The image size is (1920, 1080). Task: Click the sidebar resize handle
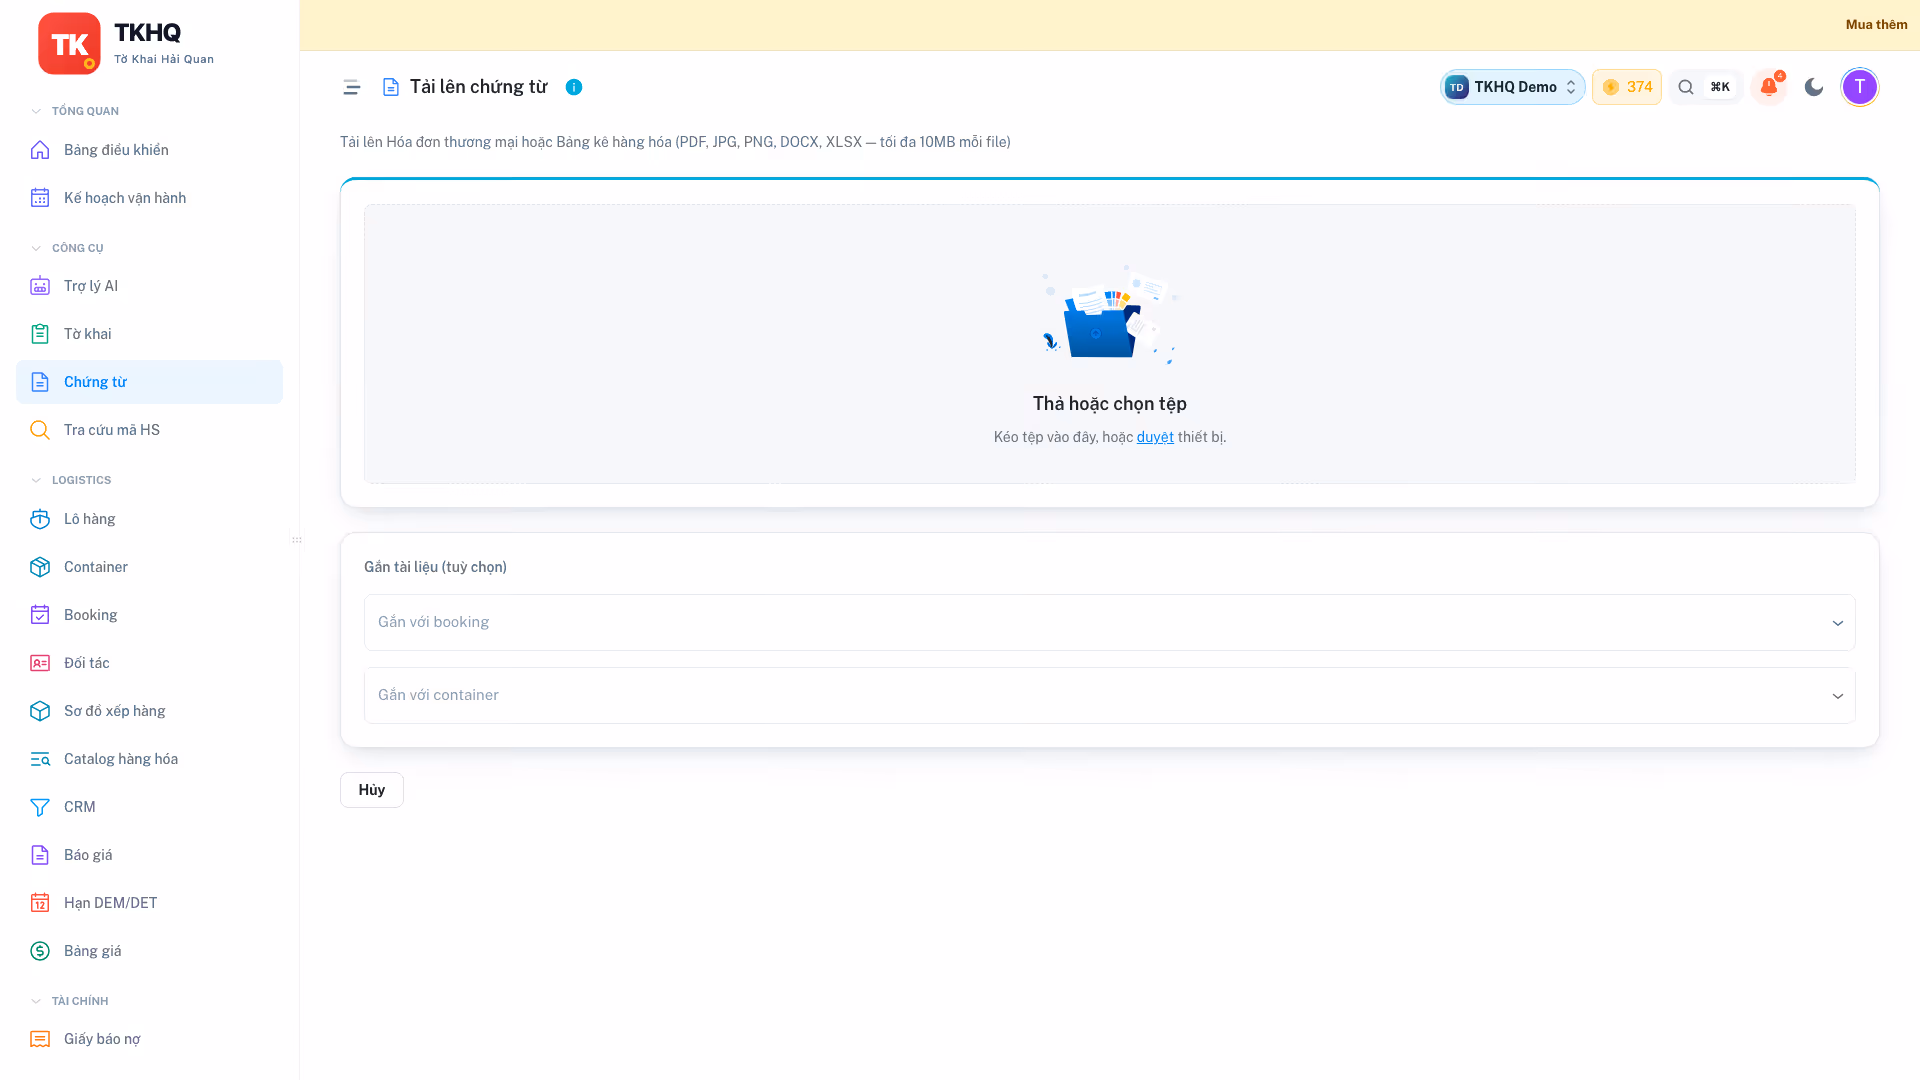[297, 540]
